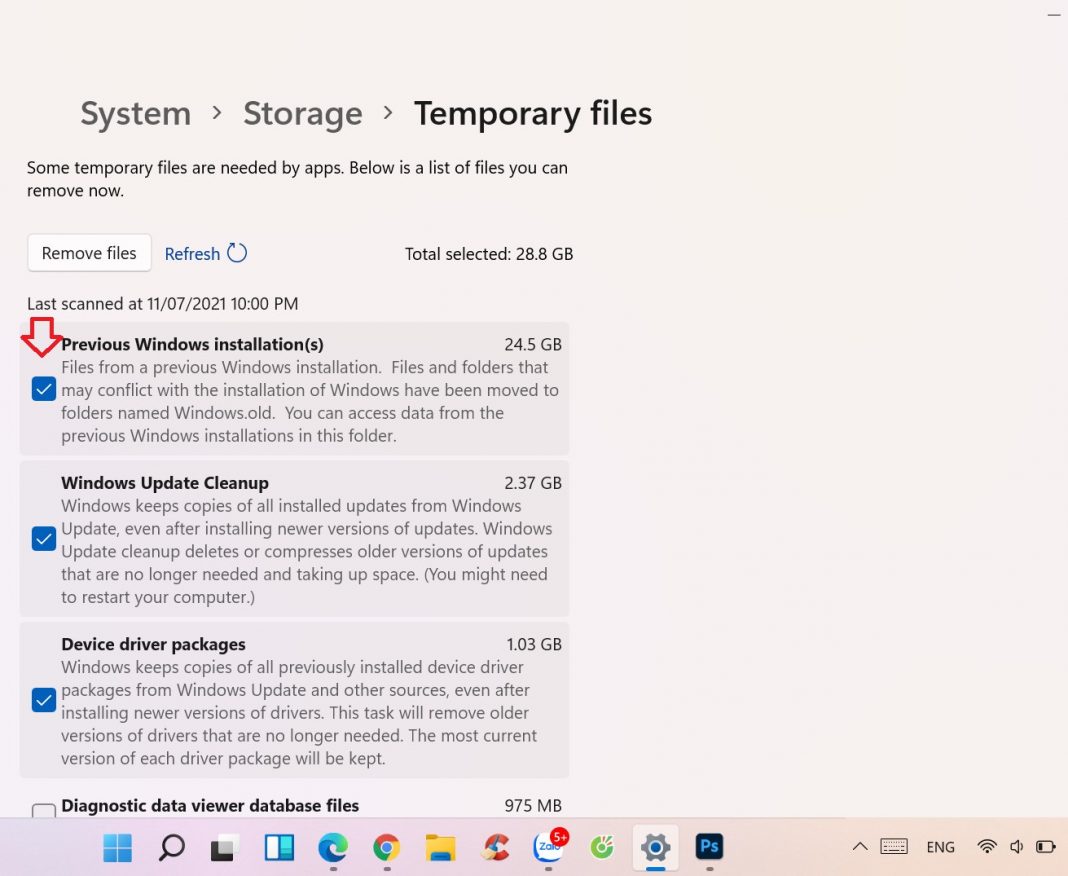Open Zalo chat app icon

click(x=548, y=848)
